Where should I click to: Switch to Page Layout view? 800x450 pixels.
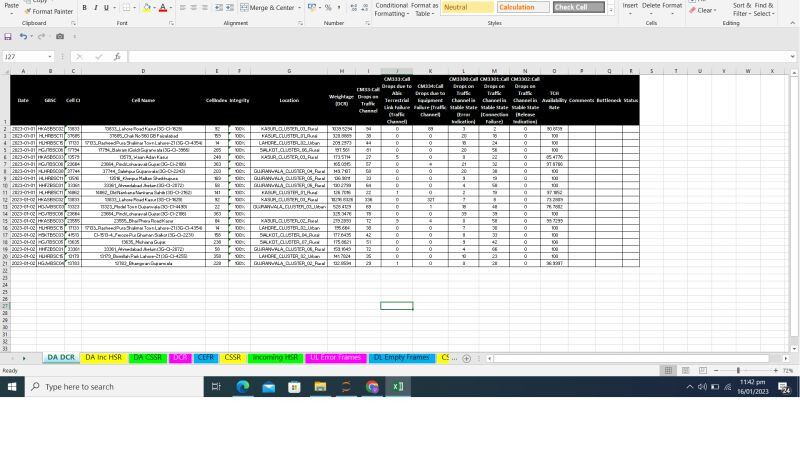pyautogui.click(x=685, y=370)
